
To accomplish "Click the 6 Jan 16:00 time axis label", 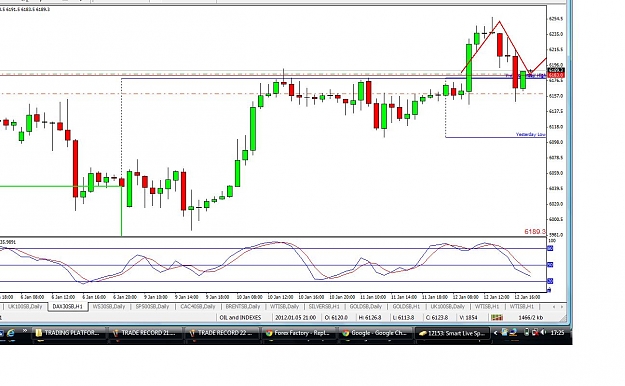I will point(94,297).
